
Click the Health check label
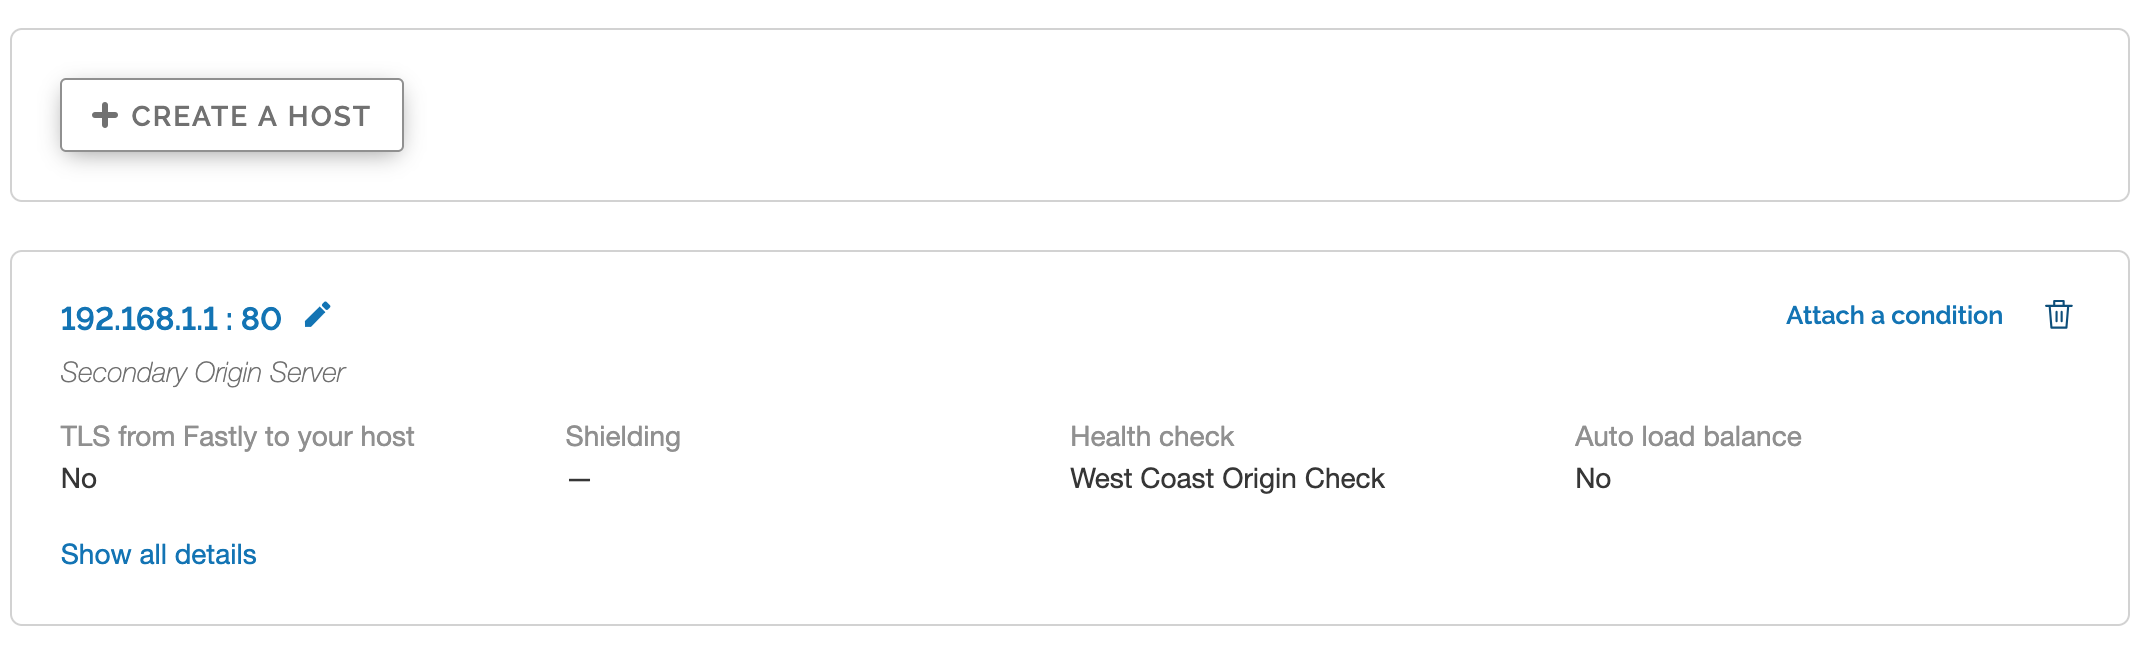(x=1152, y=436)
